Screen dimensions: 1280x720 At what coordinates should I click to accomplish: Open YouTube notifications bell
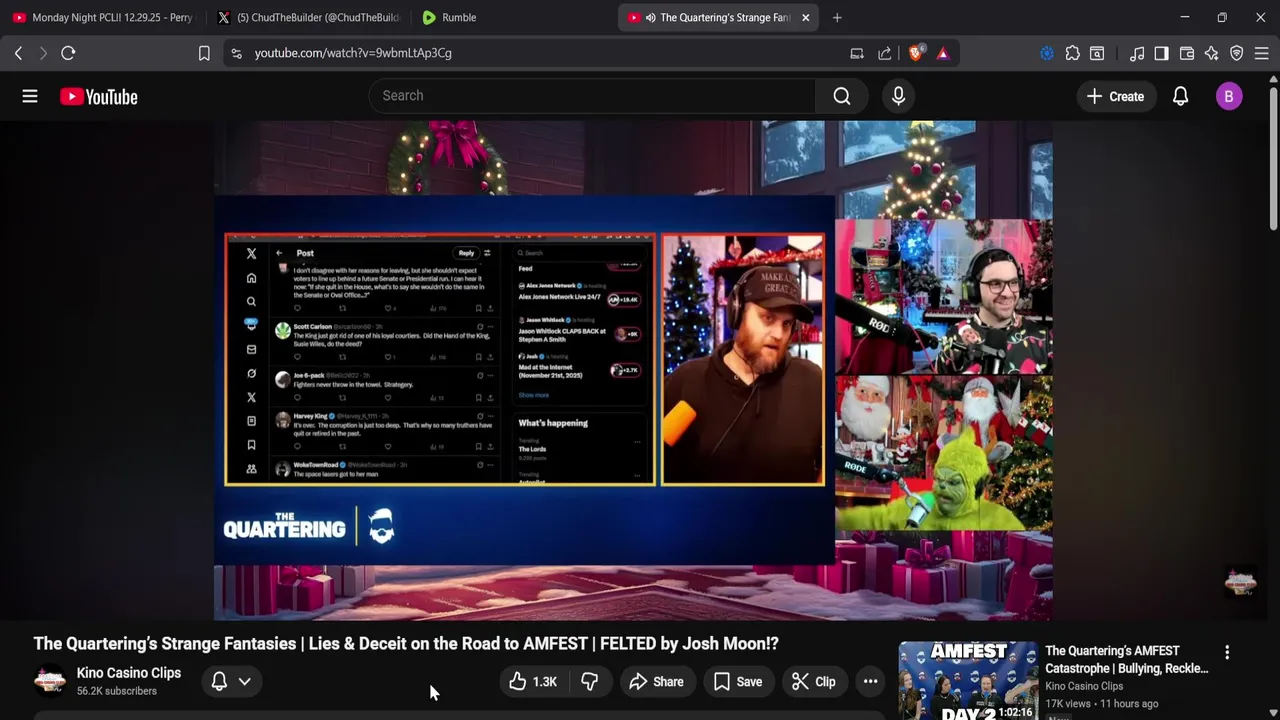1180,96
